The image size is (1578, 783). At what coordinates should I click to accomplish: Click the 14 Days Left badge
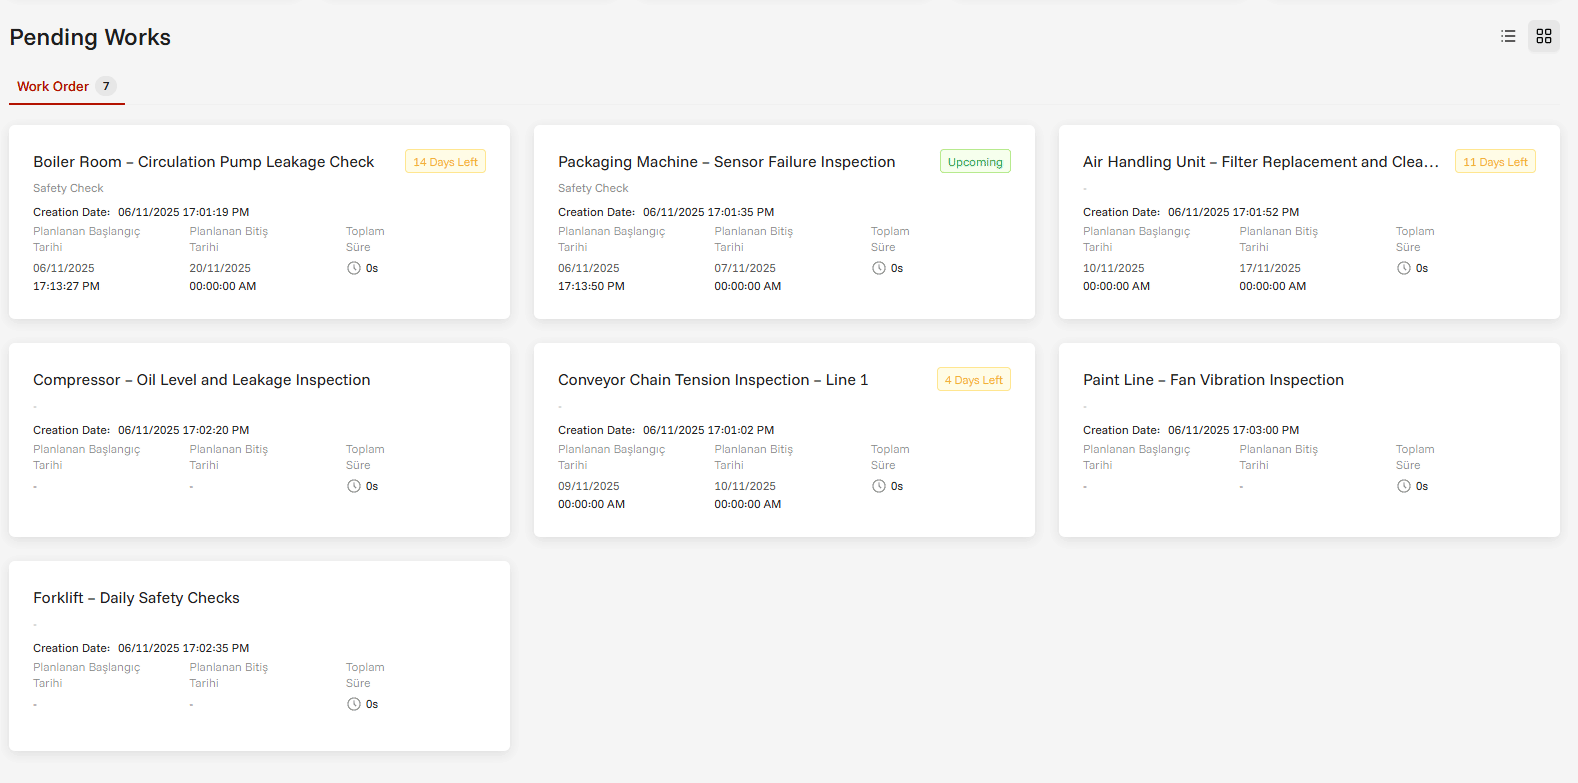445,162
